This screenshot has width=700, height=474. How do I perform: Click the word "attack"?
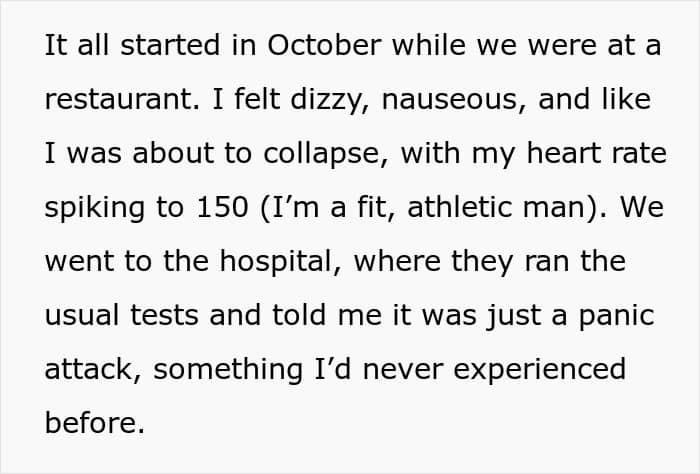tap(88, 369)
